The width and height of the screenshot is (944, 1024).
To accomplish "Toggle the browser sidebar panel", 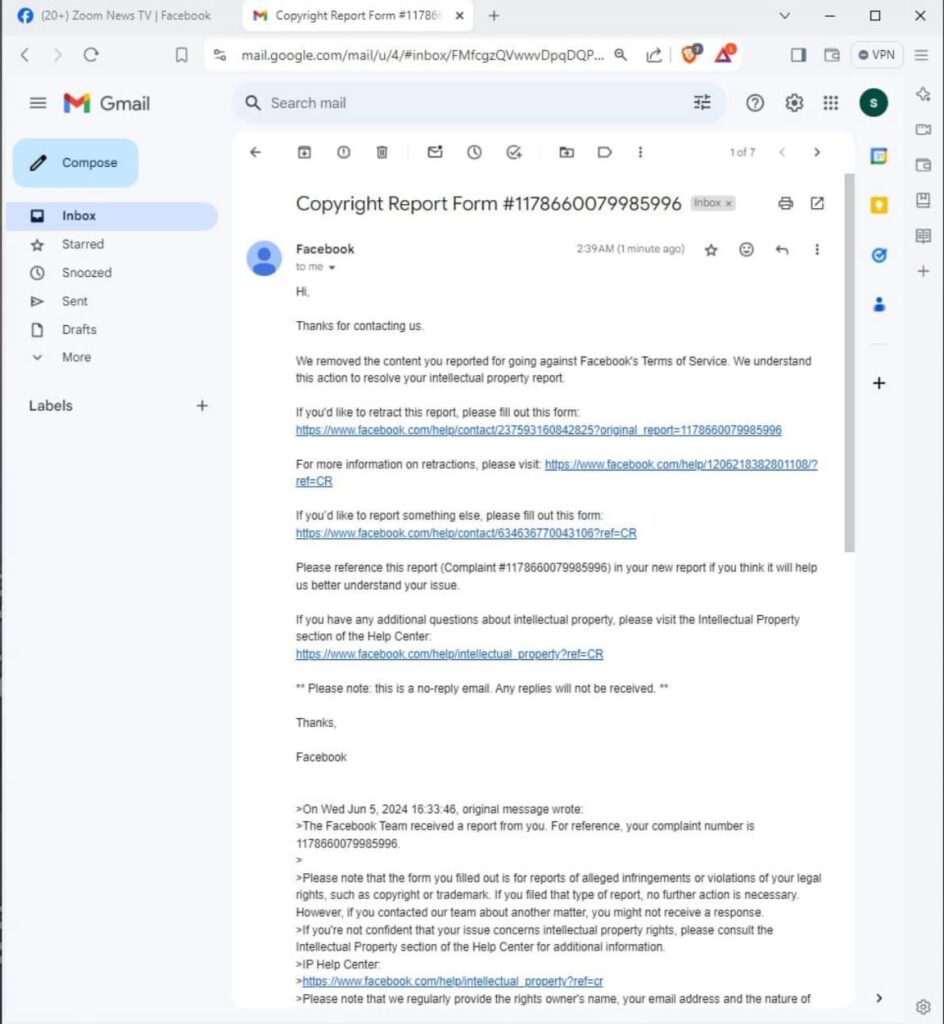I will pyautogui.click(x=798, y=55).
